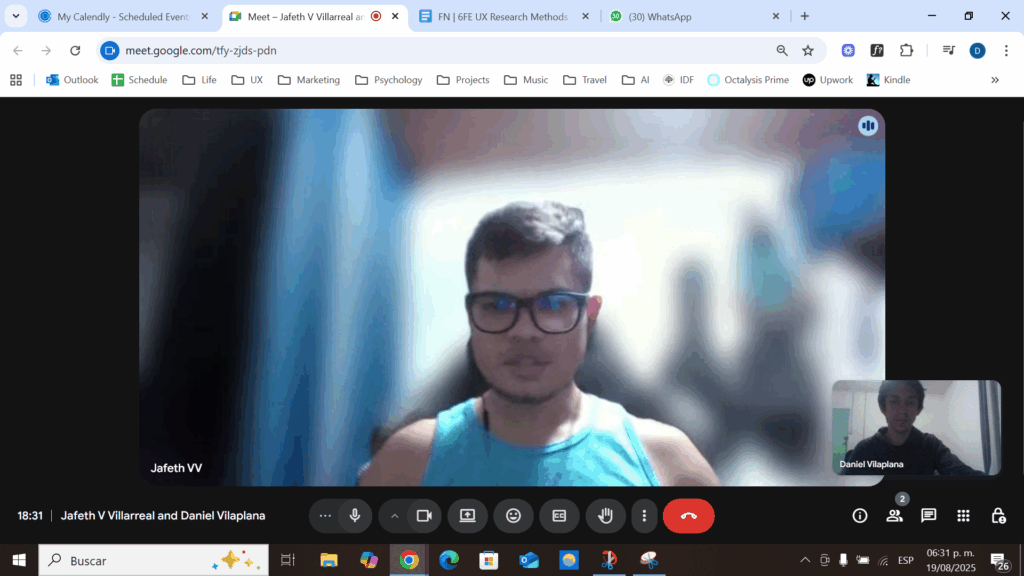Open meeting details info icon
Screen dimensions: 1024x576
pos(859,516)
